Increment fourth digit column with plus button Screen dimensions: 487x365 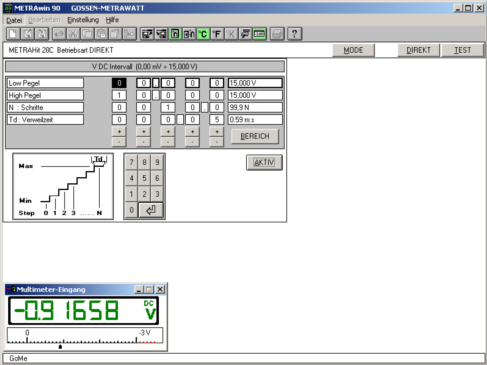(192, 132)
